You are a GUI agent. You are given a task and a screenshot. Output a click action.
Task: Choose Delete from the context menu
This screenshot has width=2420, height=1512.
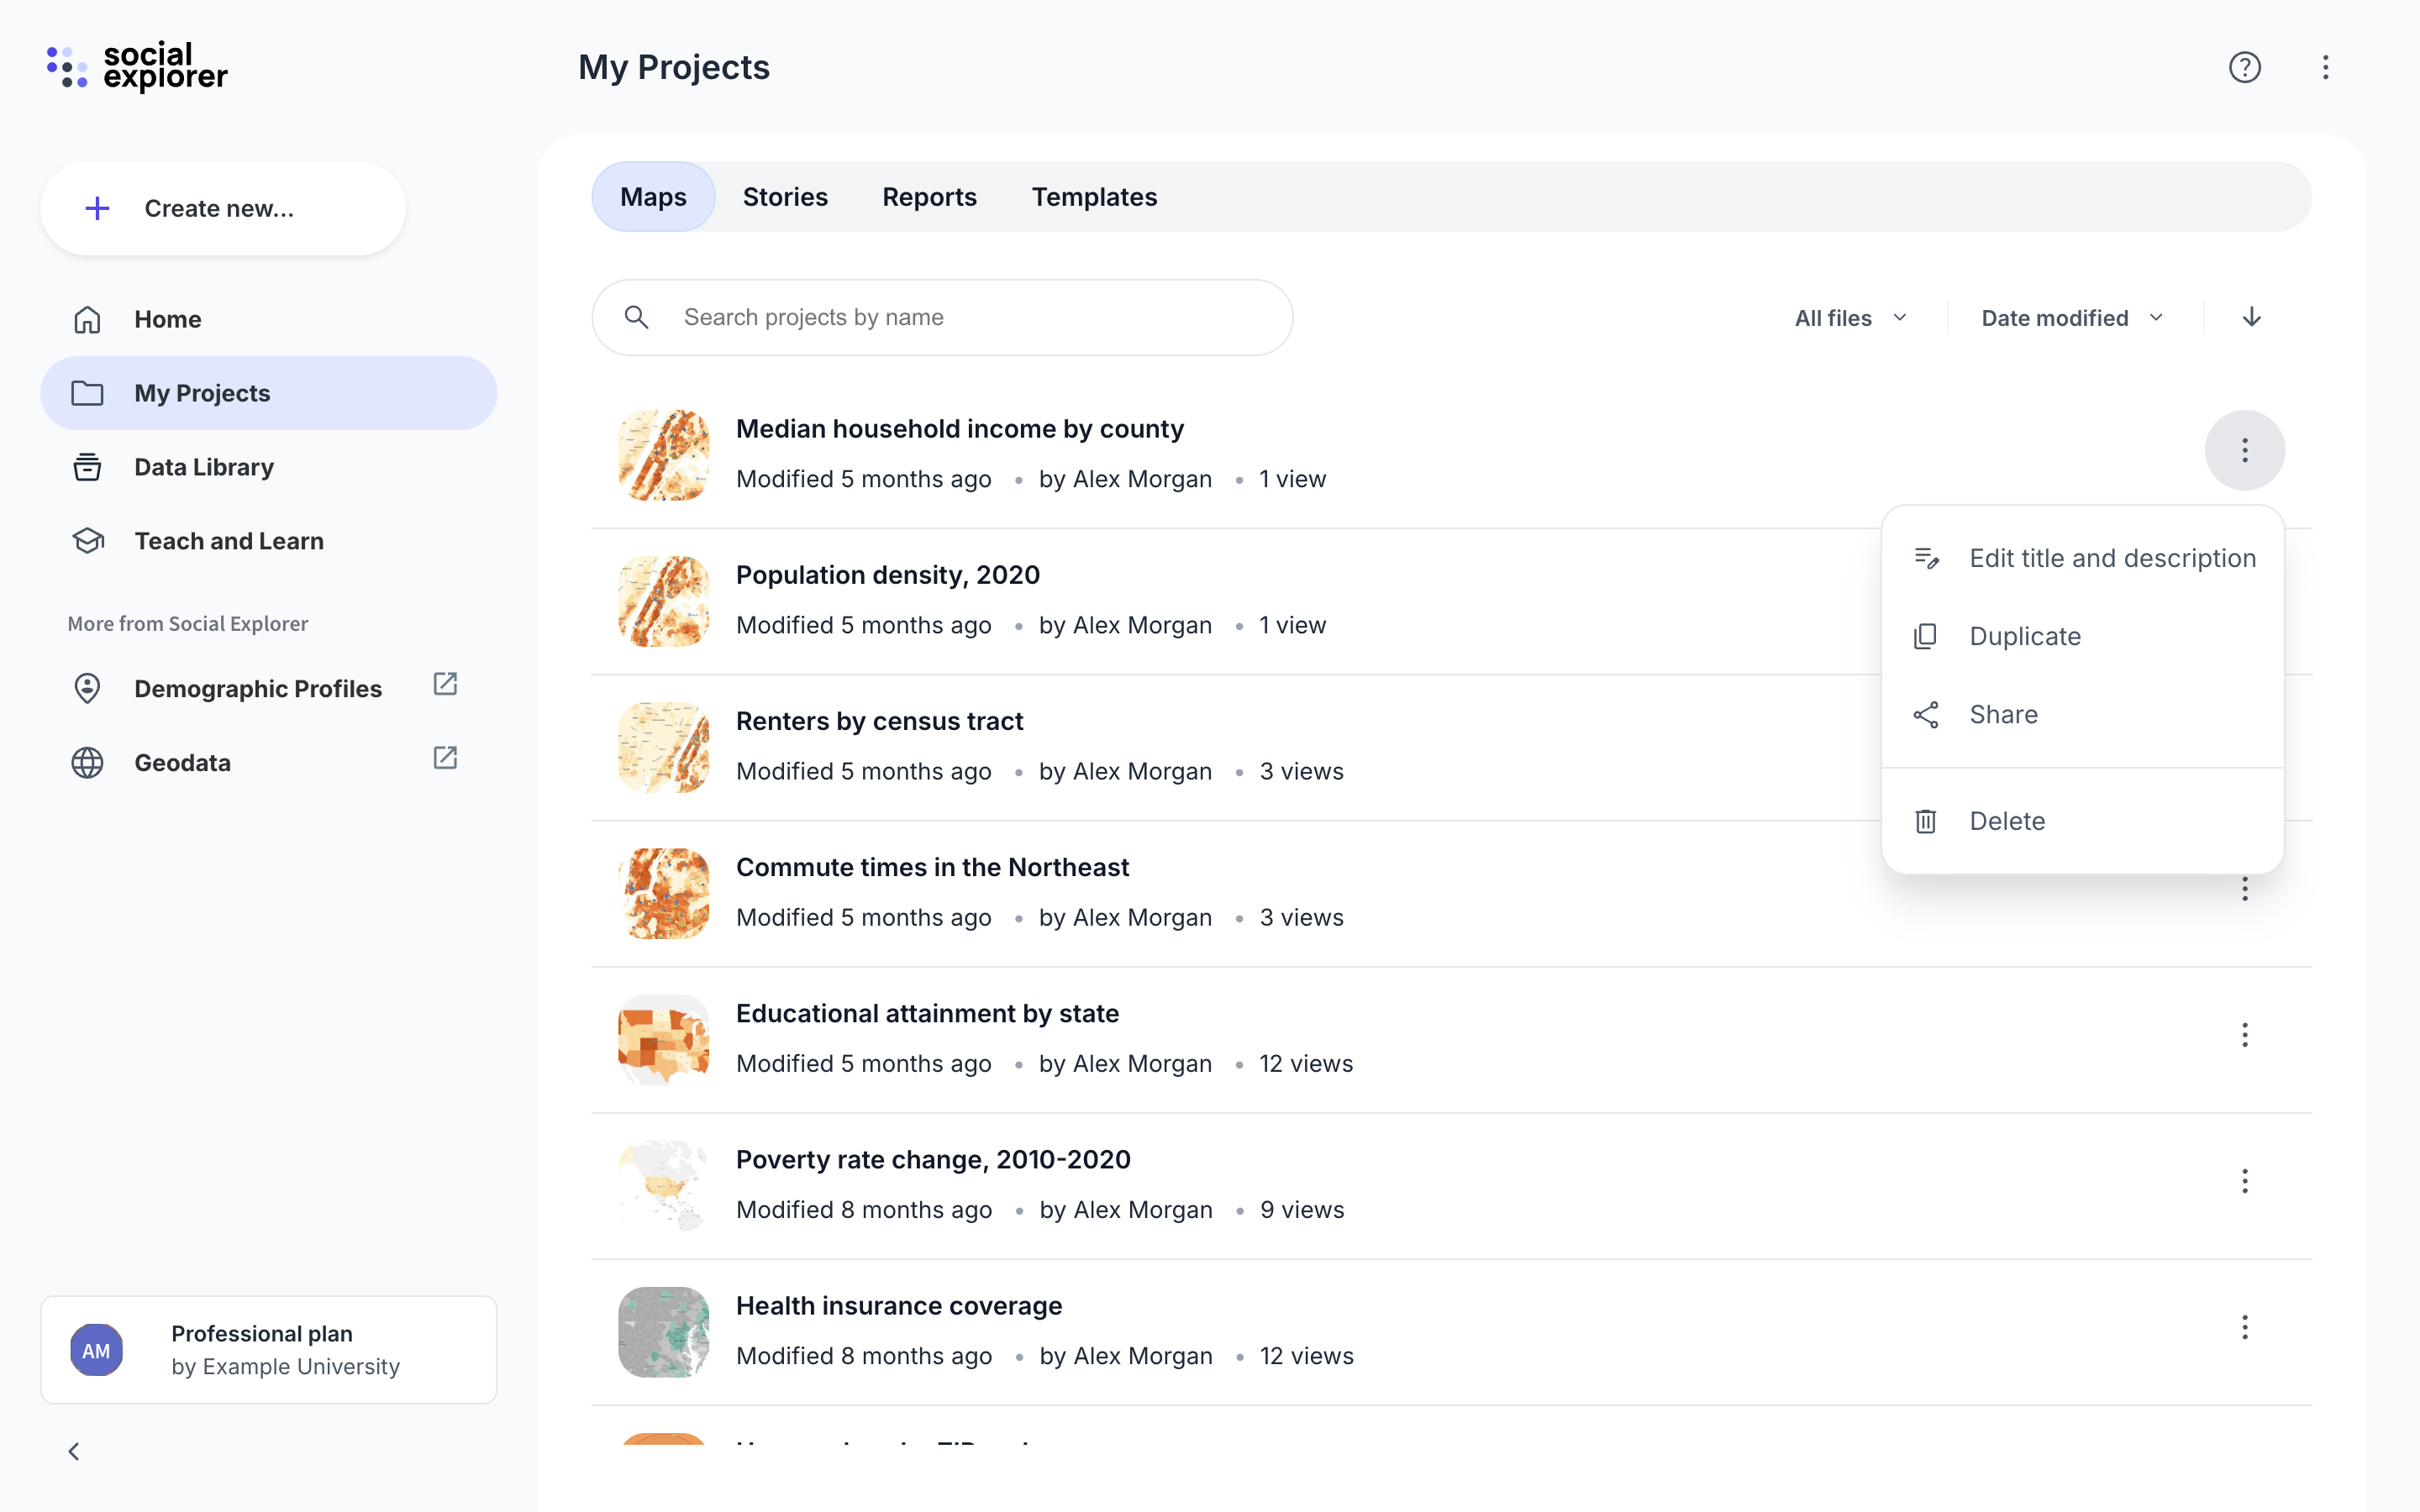(x=2083, y=821)
